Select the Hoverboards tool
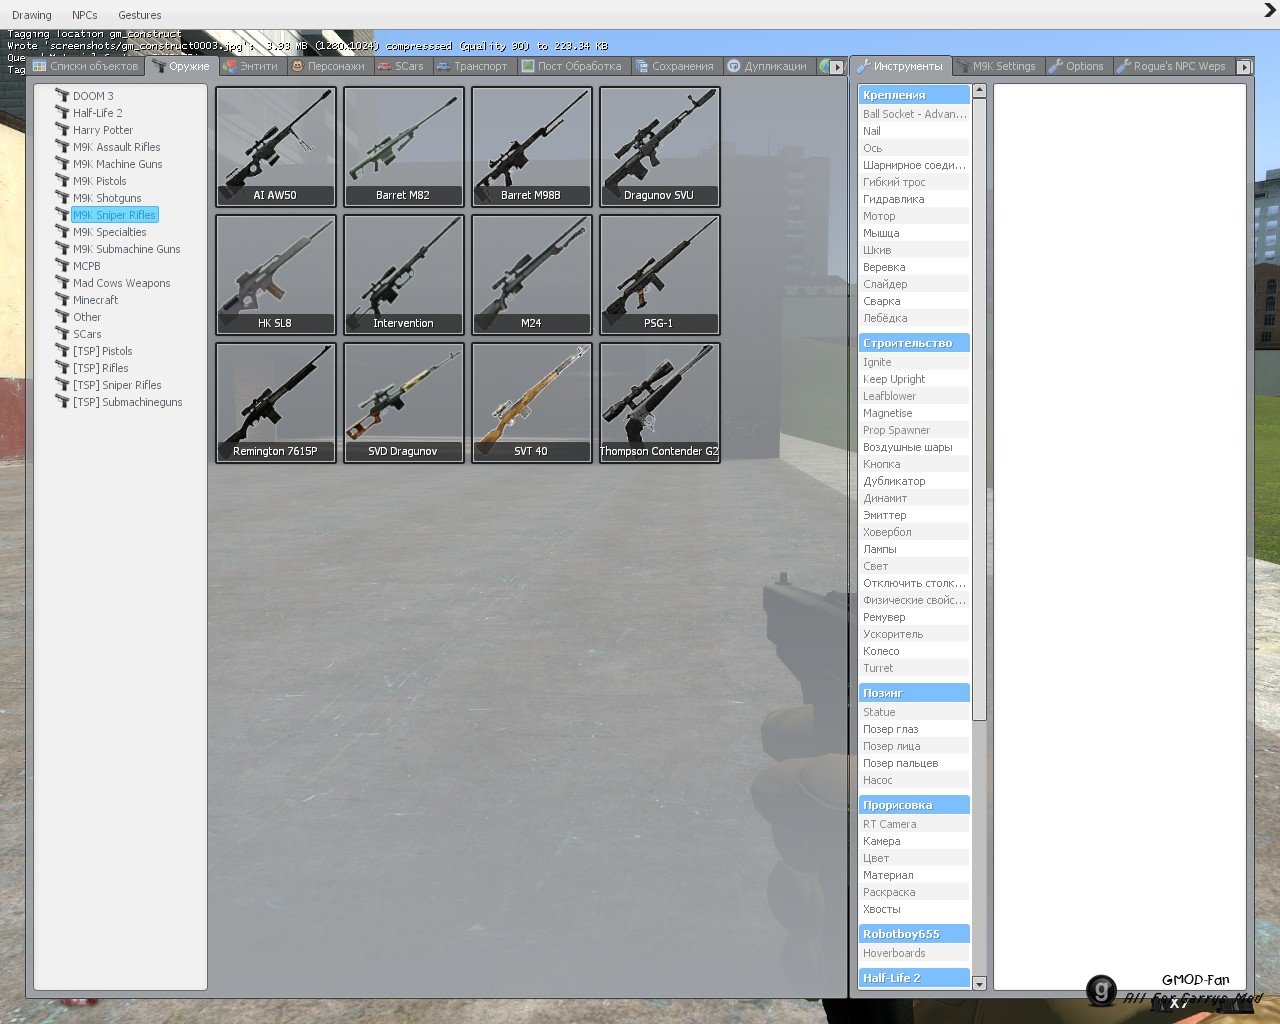The width and height of the screenshot is (1280, 1024). click(x=914, y=953)
